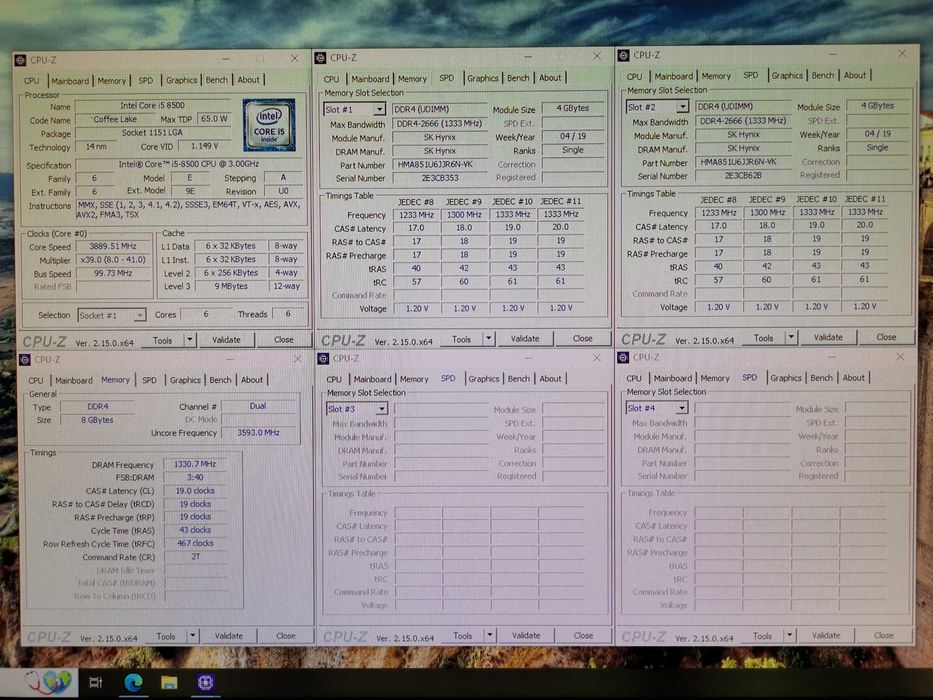Click Validate in Slot #1 window
The width and height of the screenshot is (933, 700).
[525, 339]
